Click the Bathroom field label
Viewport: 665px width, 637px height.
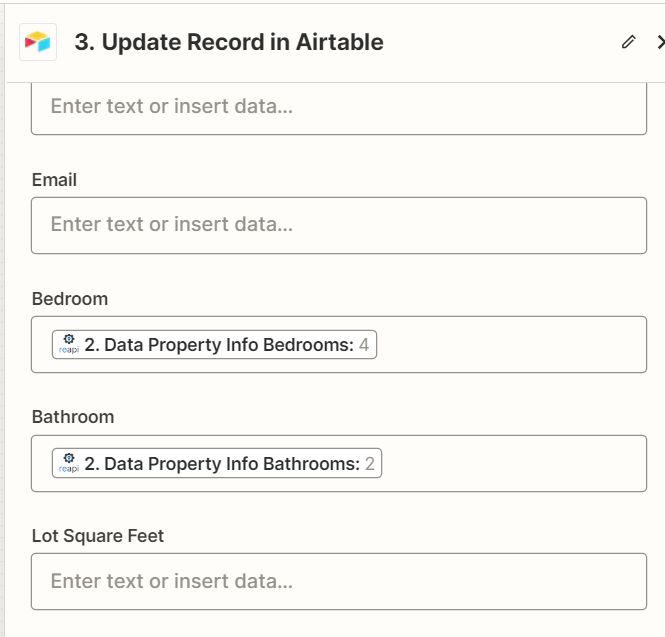73,417
